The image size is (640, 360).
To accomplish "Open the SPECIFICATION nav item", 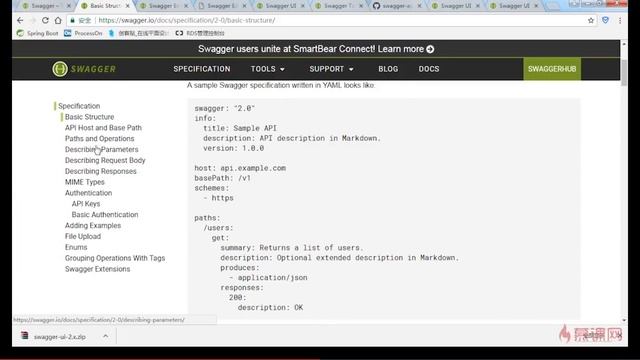I will coord(202,69).
